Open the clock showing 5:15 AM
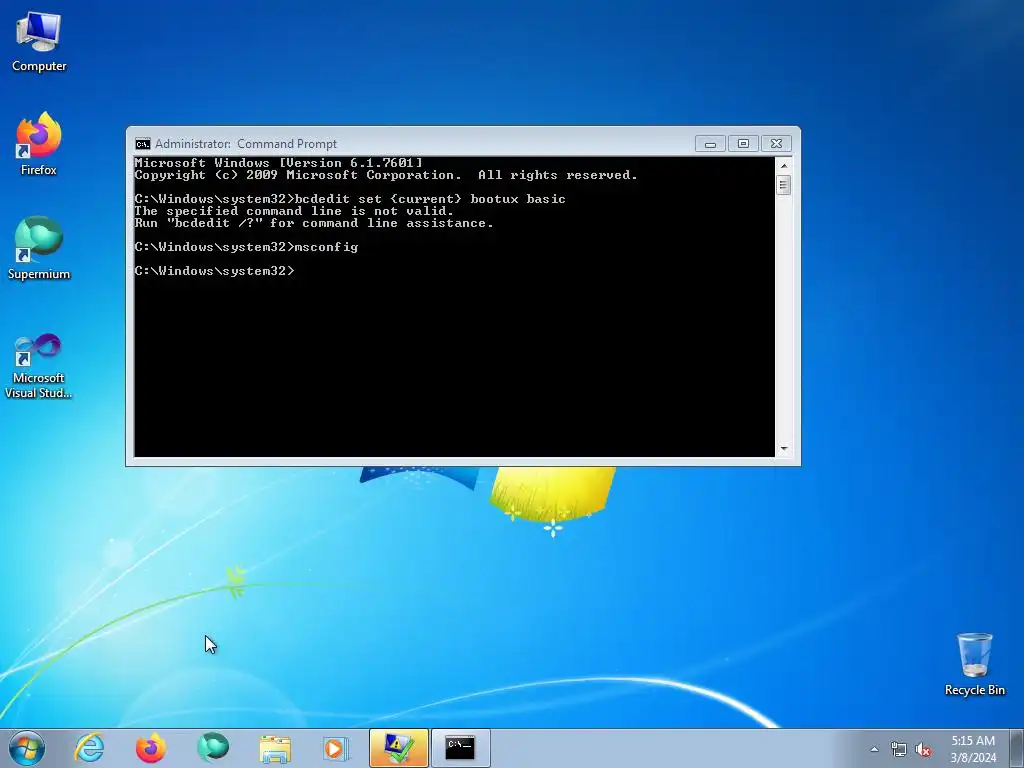This screenshot has height=768, width=1024. tap(973, 748)
